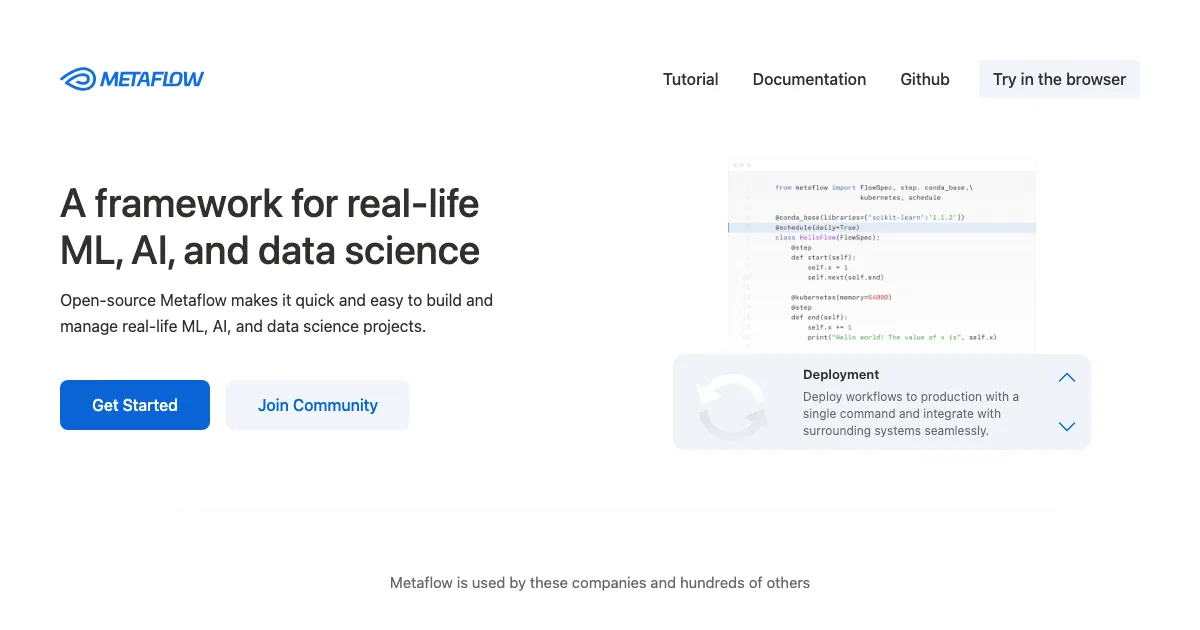1200x630 pixels.
Task: Advance to next feature with the down chevron
Action: pos(1066,426)
